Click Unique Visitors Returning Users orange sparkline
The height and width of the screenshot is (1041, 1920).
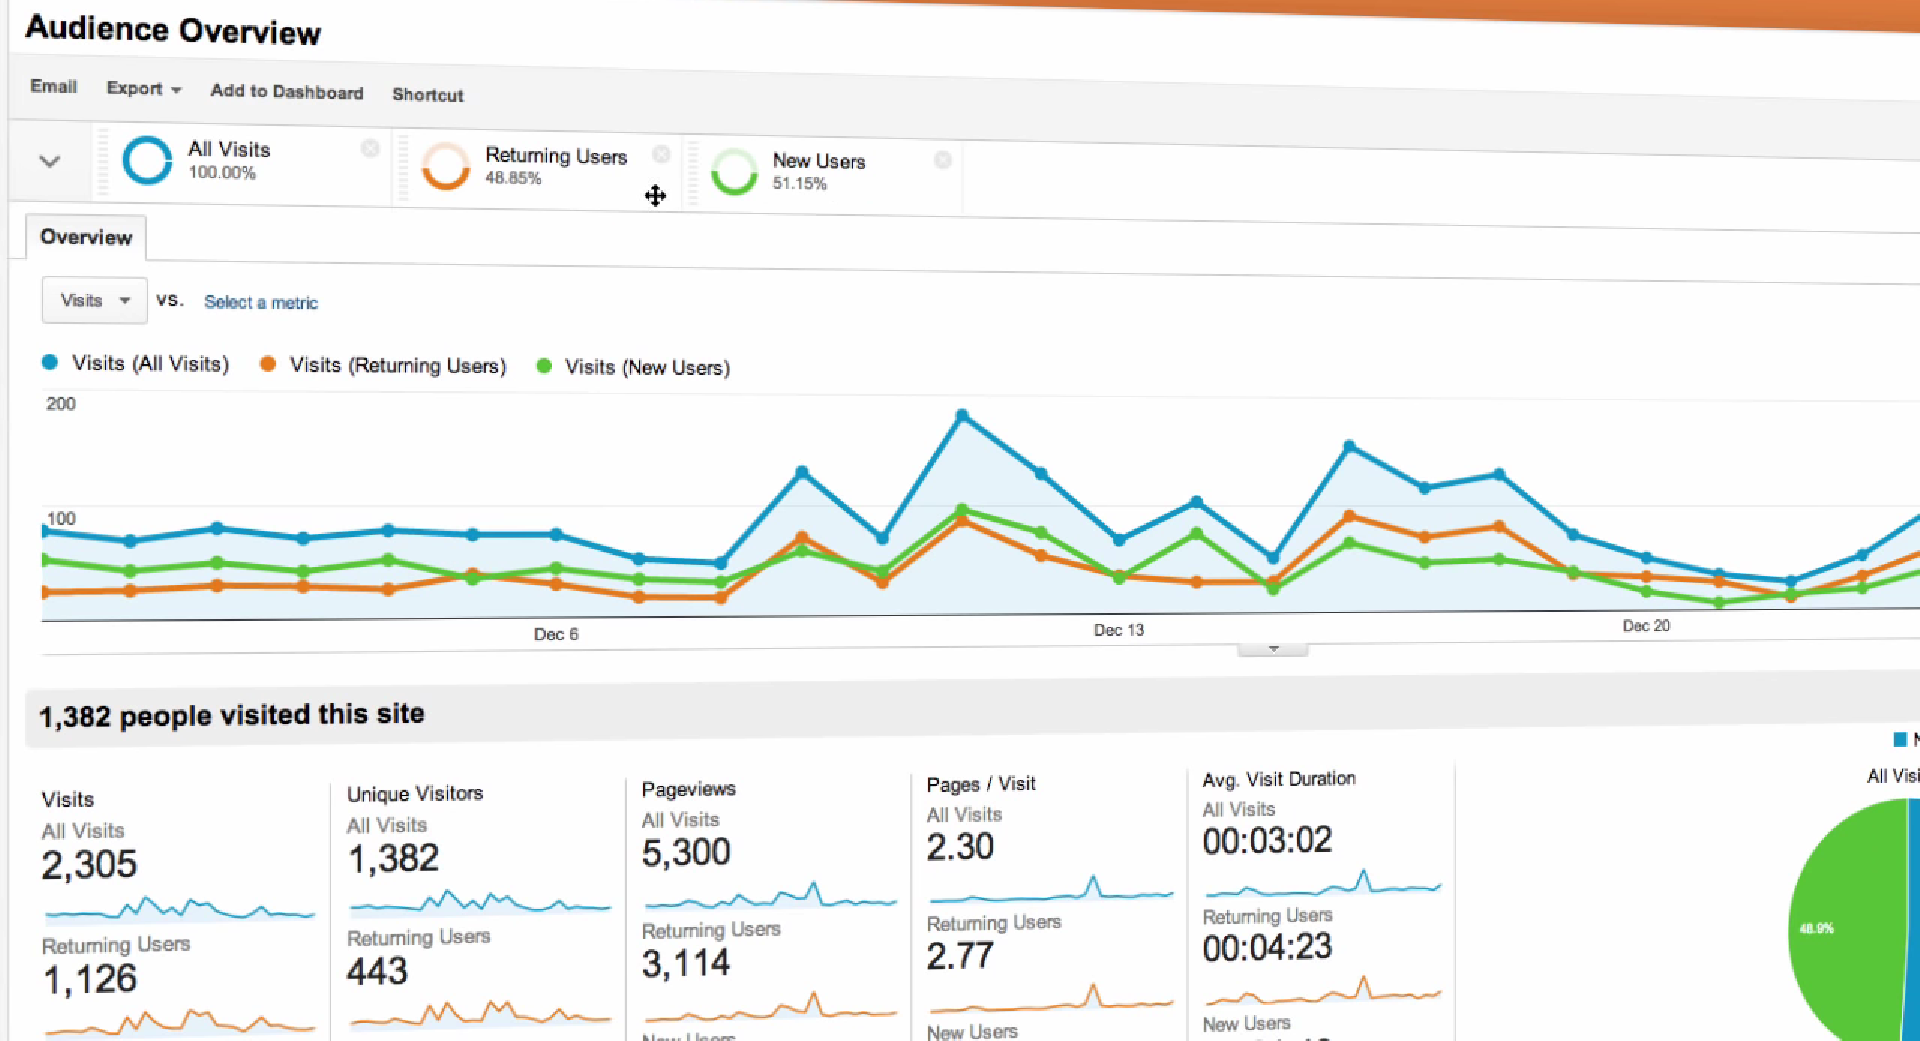pyautogui.click(x=480, y=1014)
